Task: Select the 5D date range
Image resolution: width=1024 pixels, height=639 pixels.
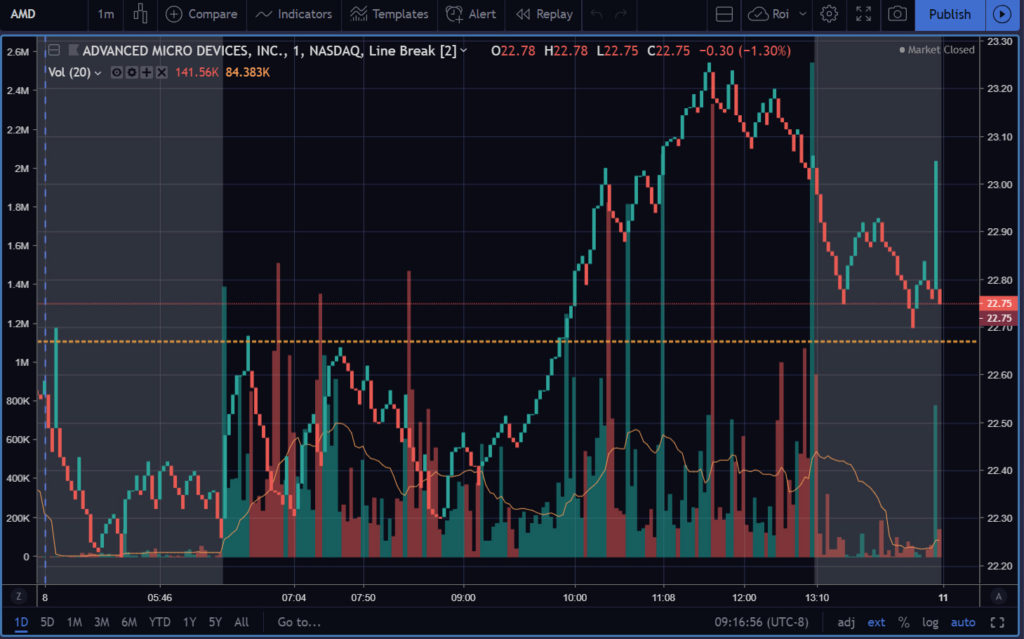Action: coord(47,622)
